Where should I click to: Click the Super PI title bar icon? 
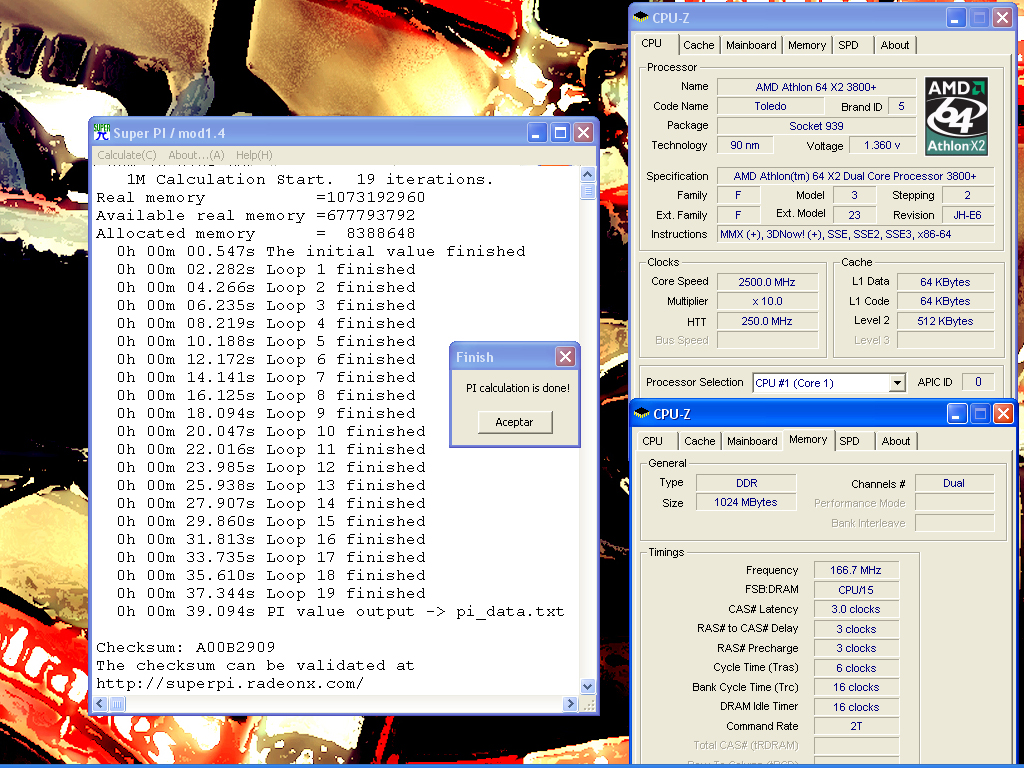click(x=101, y=133)
